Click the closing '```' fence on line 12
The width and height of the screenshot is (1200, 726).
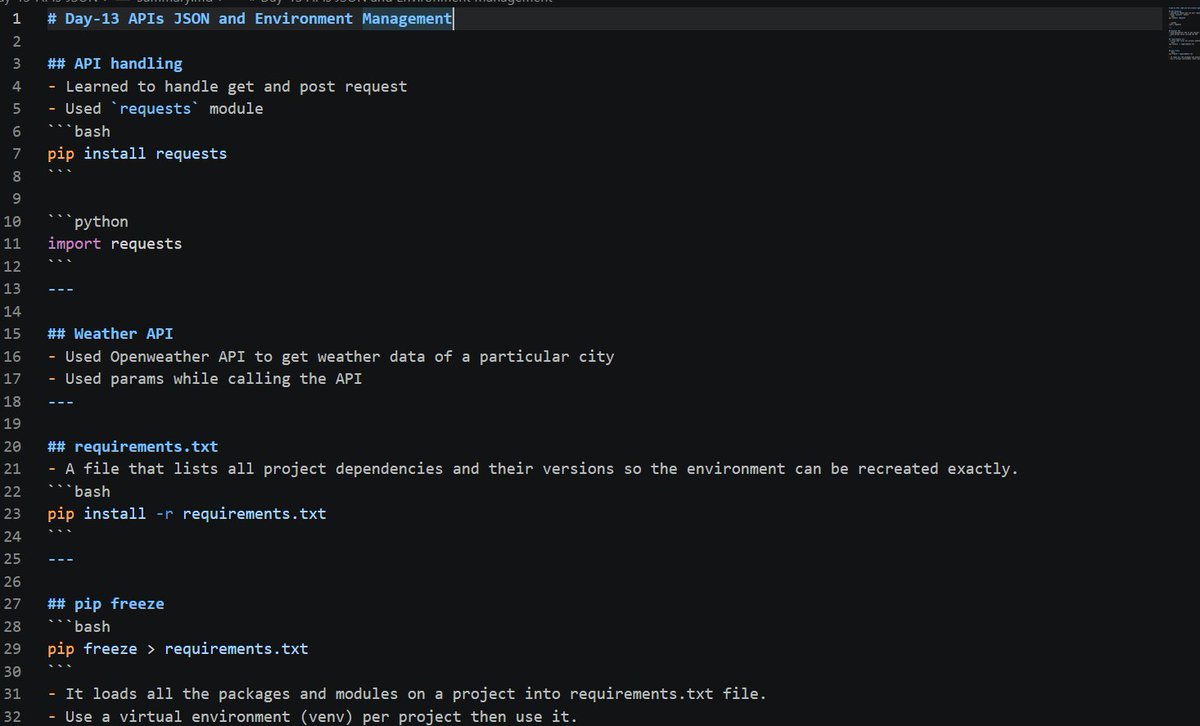(60, 266)
